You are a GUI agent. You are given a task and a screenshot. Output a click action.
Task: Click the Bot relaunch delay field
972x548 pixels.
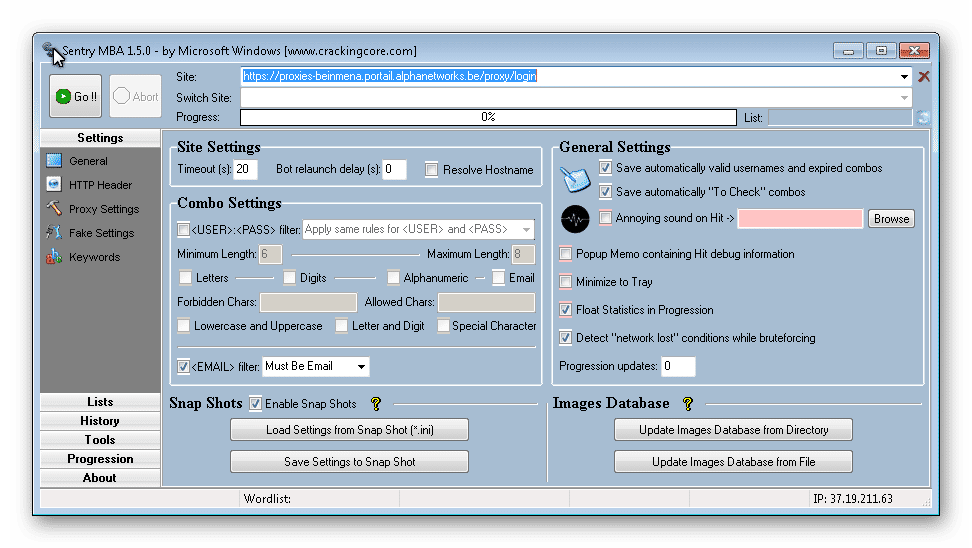(394, 169)
